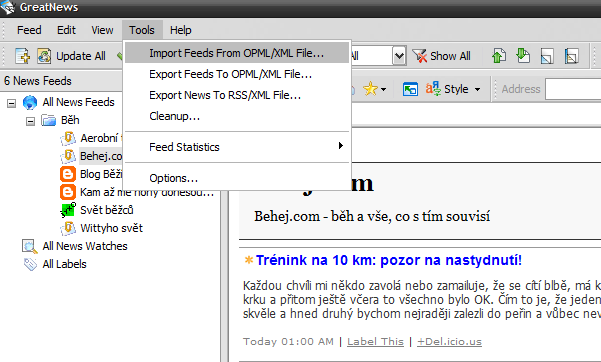Click the Blogger icon of Blog Běž feed
601x362 pixels.
click(x=68, y=174)
